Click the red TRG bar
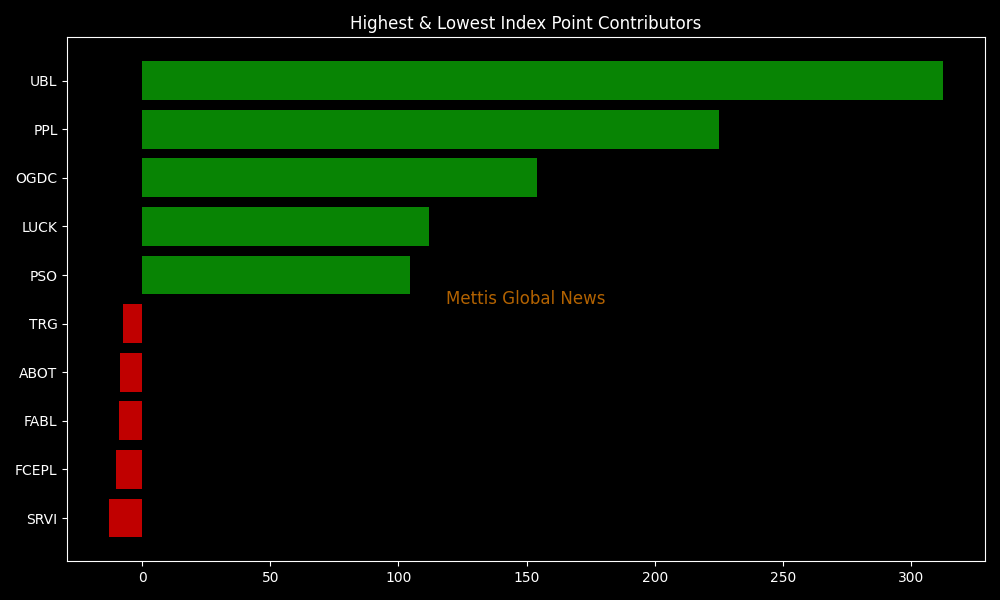 pyautogui.click(x=133, y=324)
